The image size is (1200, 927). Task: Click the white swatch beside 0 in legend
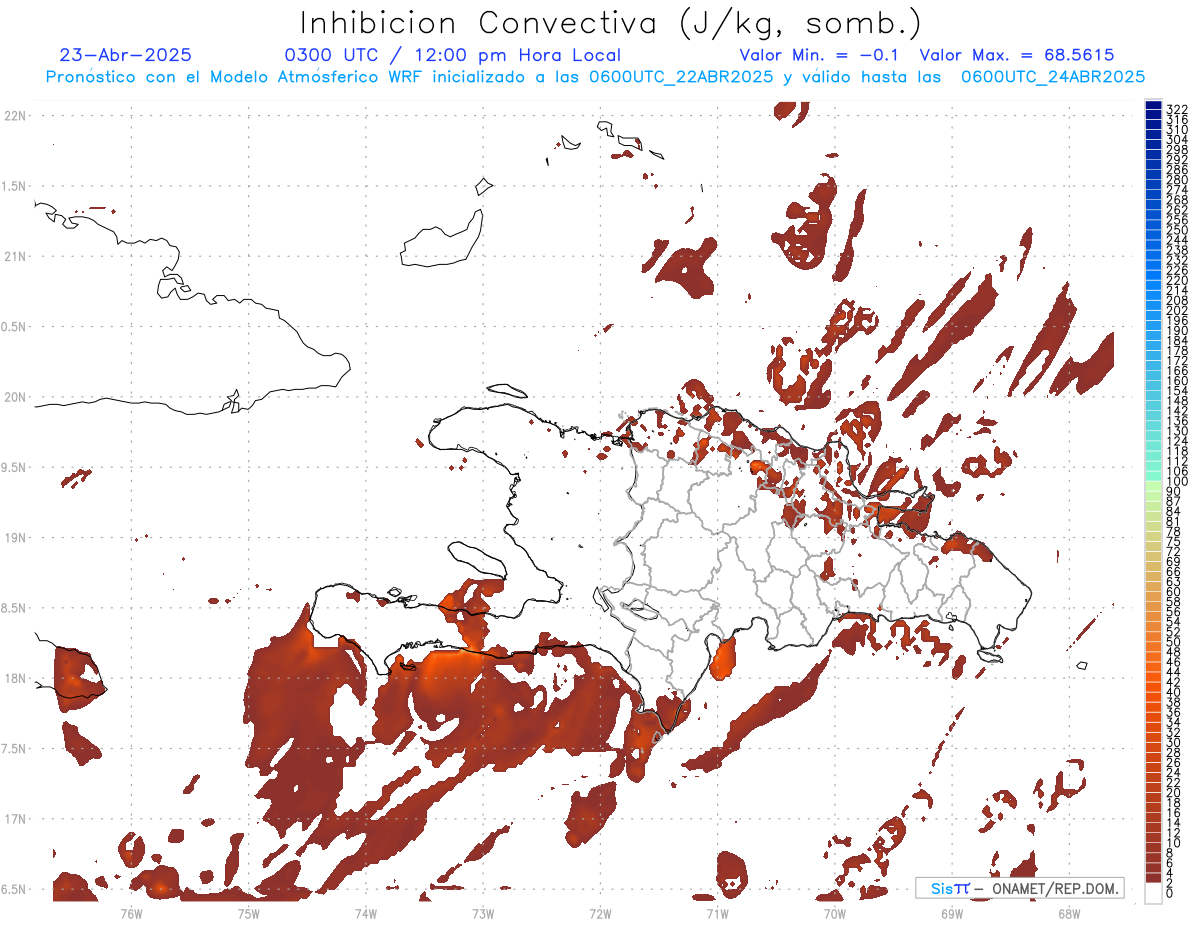click(1153, 892)
